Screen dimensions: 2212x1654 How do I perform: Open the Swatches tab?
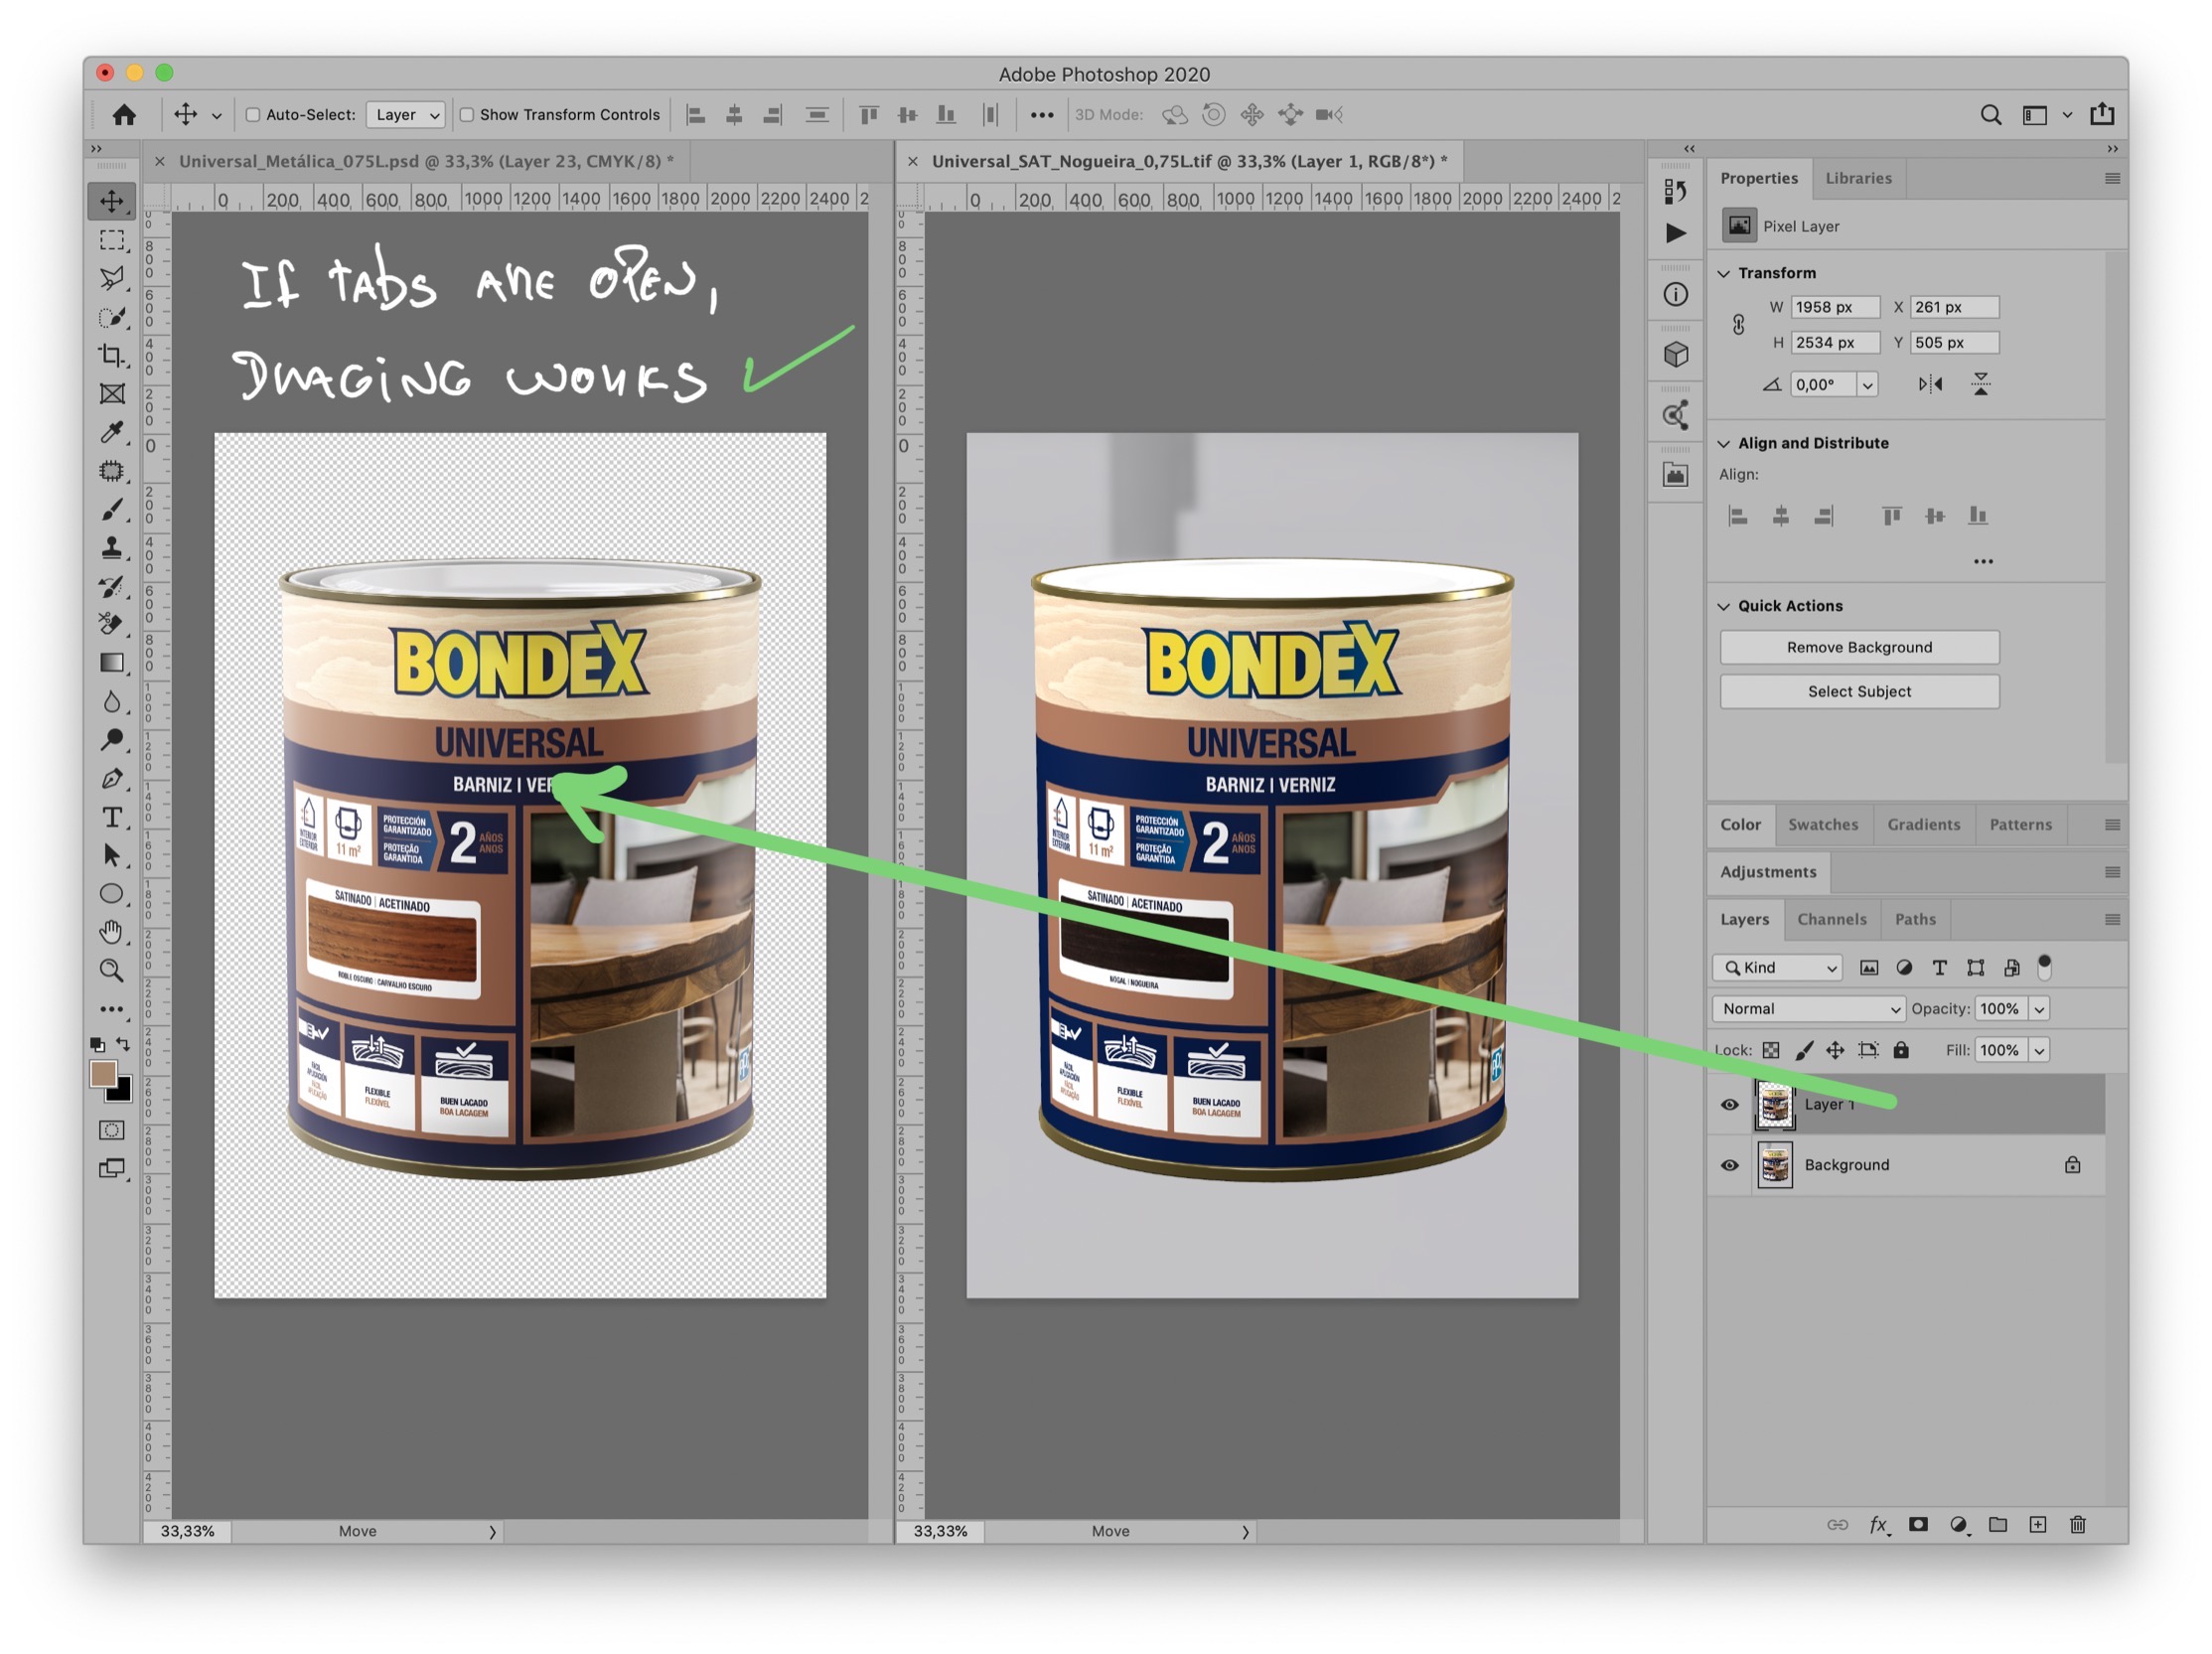pyautogui.click(x=1822, y=825)
